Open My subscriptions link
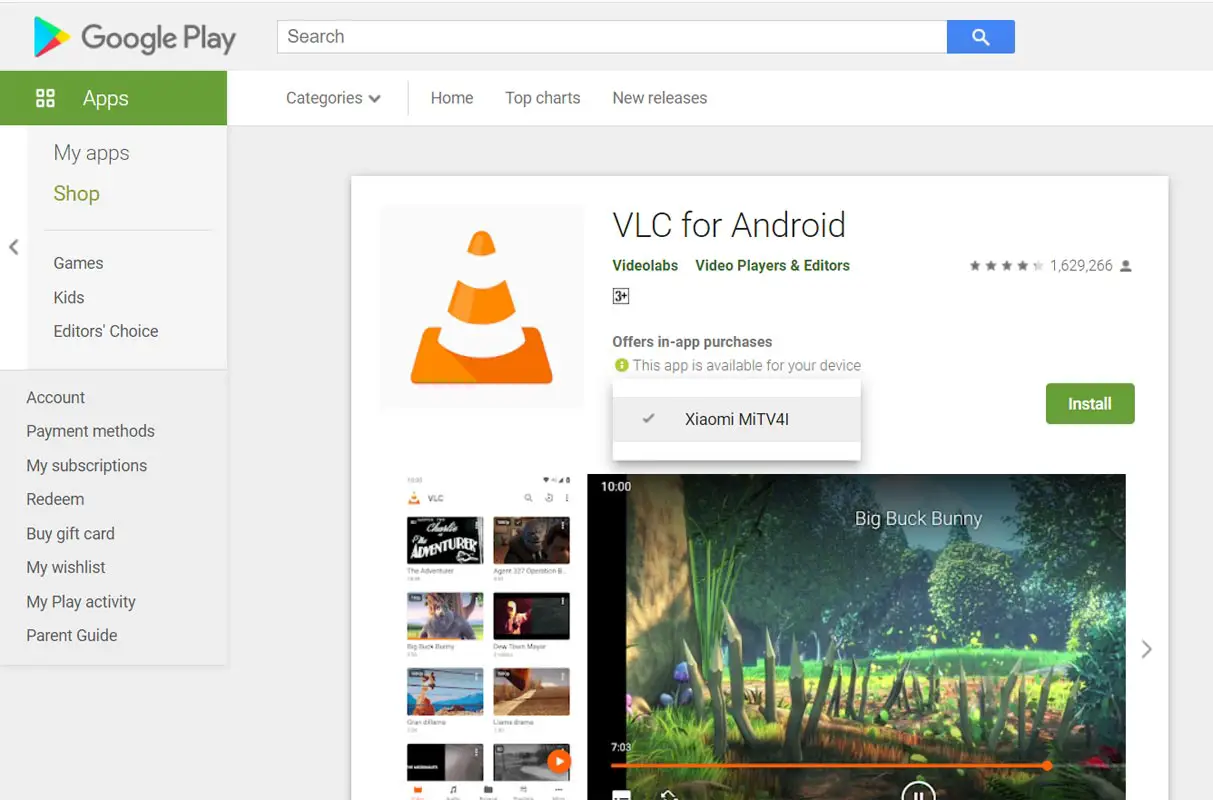Screen dimensions: 1213x800 click(86, 465)
